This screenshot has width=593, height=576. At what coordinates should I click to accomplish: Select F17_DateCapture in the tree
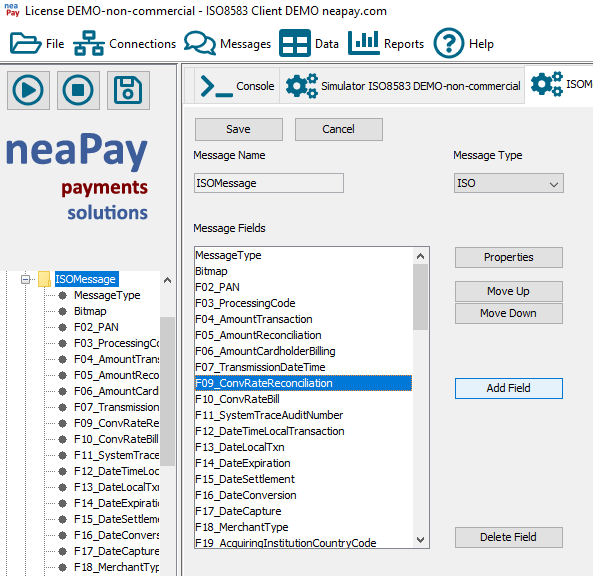[116, 551]
